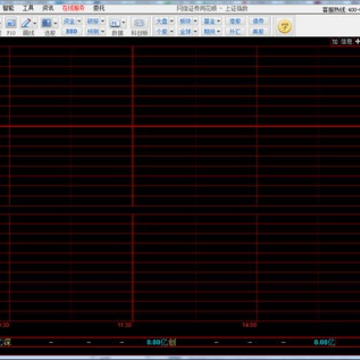
Task: Expand the 个股 dropdown arrow
Action: 172,31
